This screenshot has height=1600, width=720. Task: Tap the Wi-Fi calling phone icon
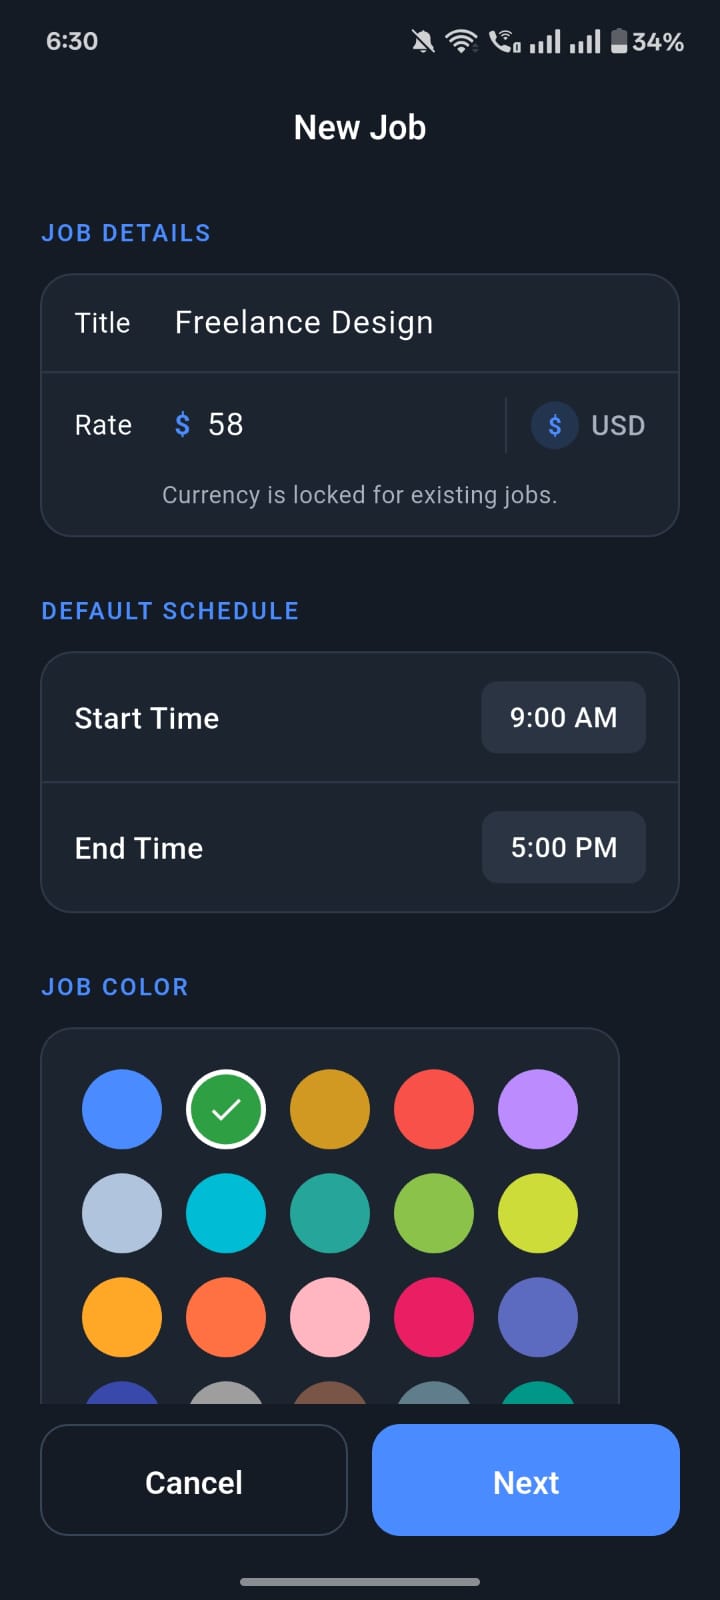pyautogui.click(x=503, y=42)
